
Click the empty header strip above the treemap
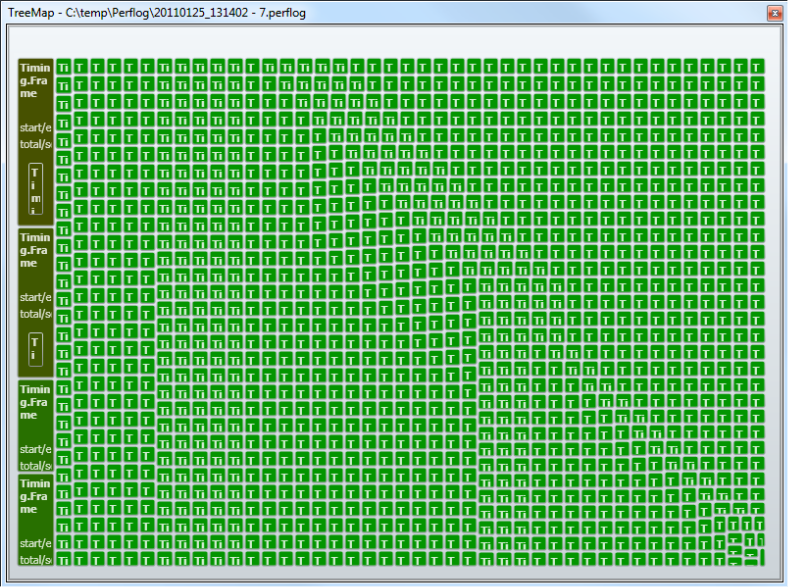394,41
